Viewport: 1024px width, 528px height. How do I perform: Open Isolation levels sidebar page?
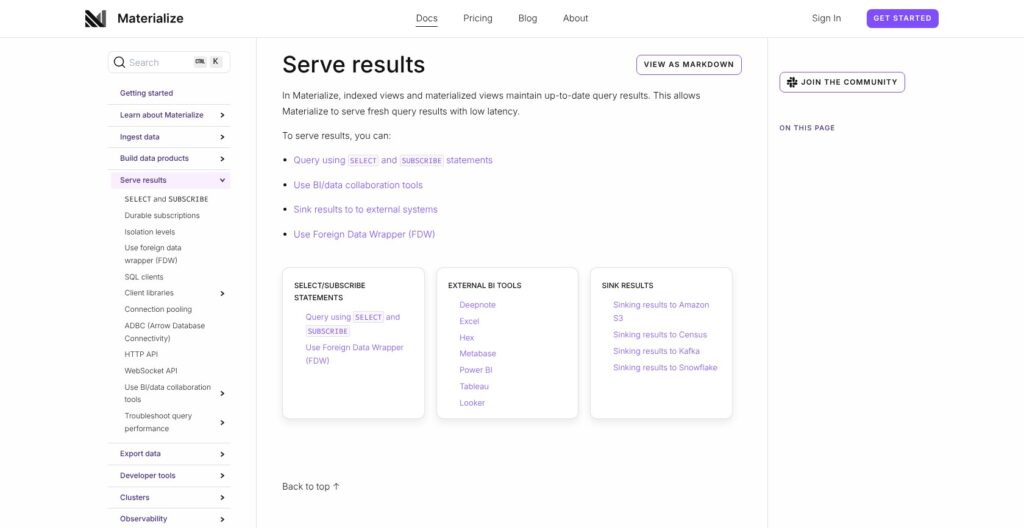pos(150,232)
